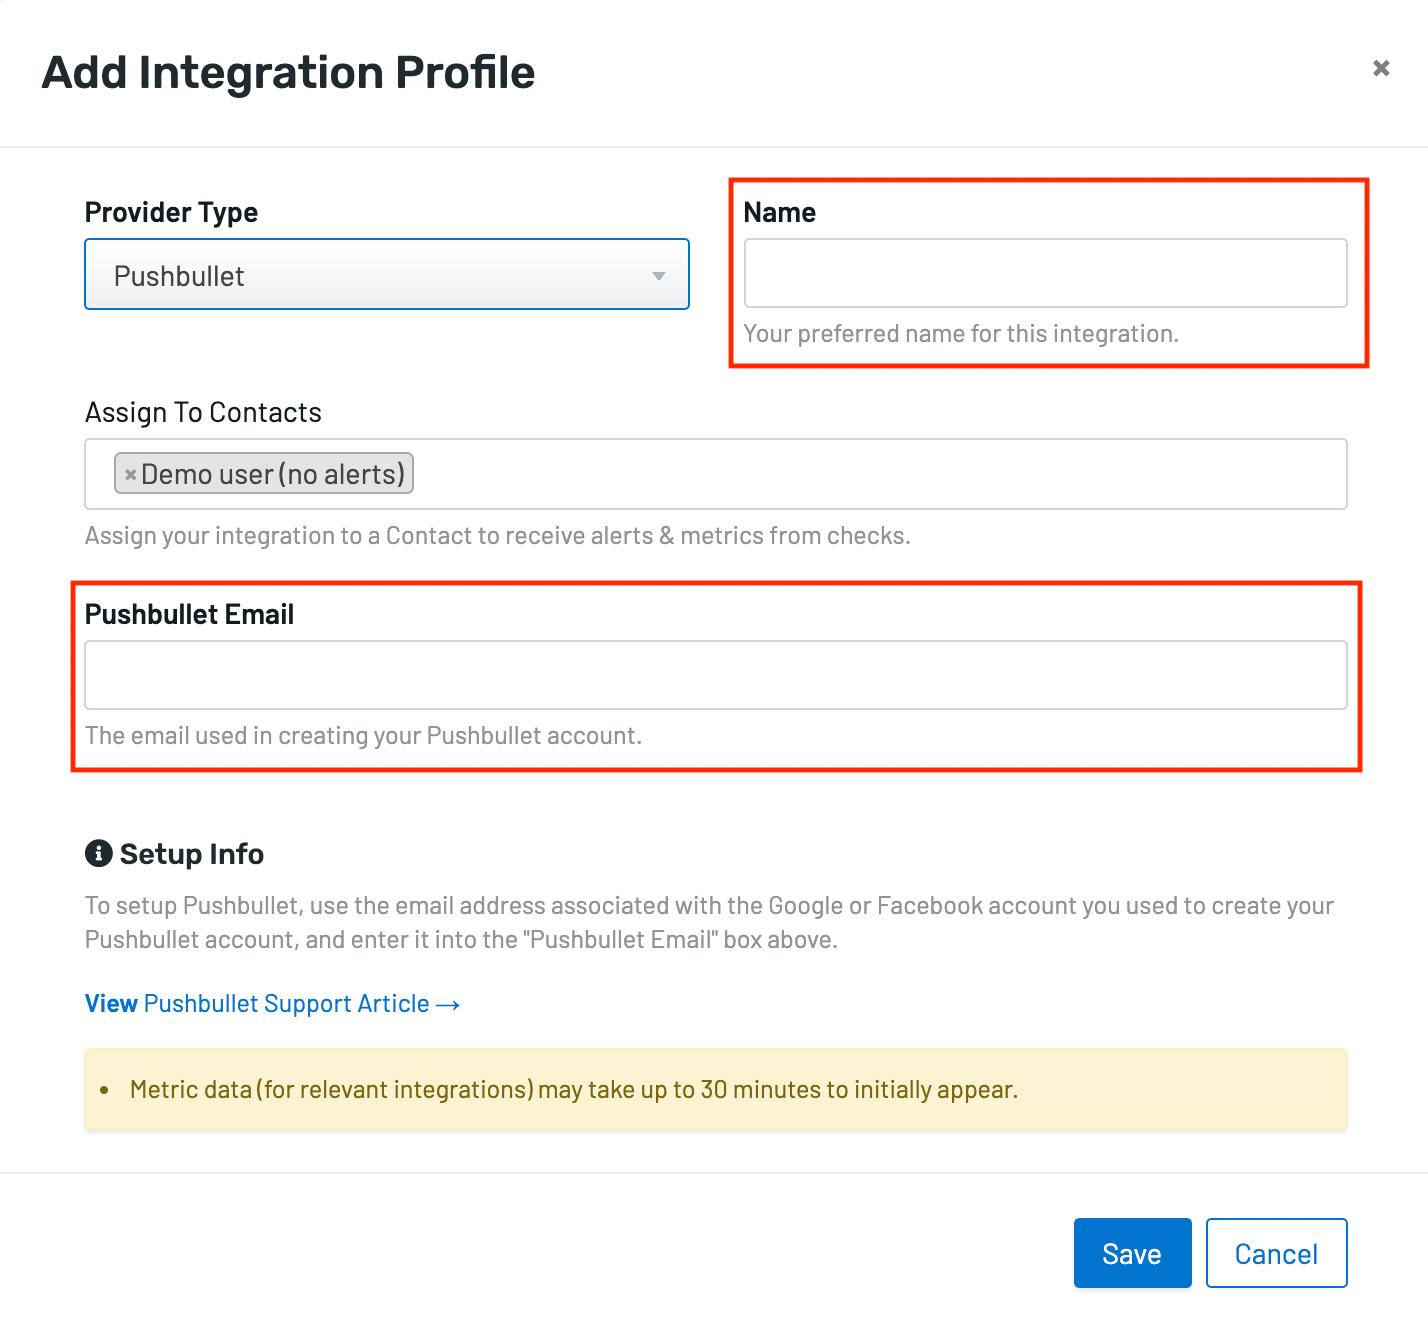Open the Provider Type dropdown
The image size is (1428, 1330).
(387, 274)
